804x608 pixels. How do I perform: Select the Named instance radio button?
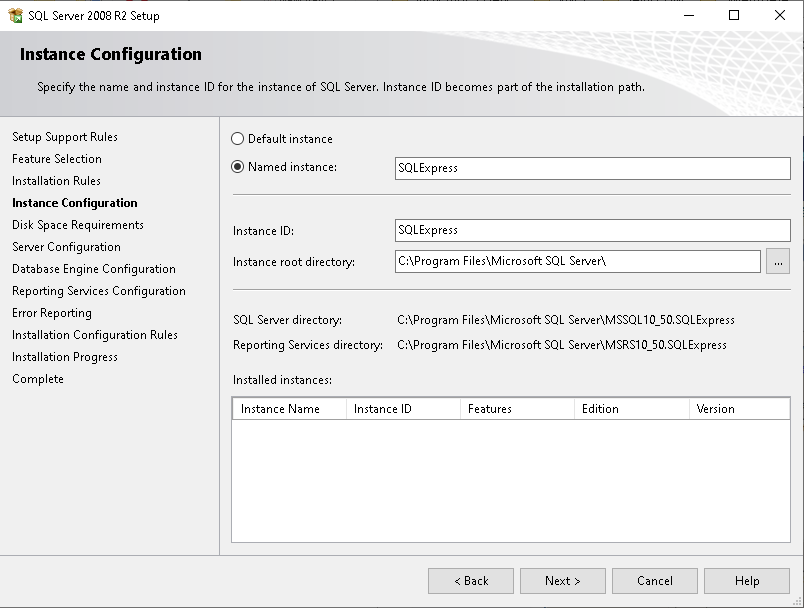point(237,167)
